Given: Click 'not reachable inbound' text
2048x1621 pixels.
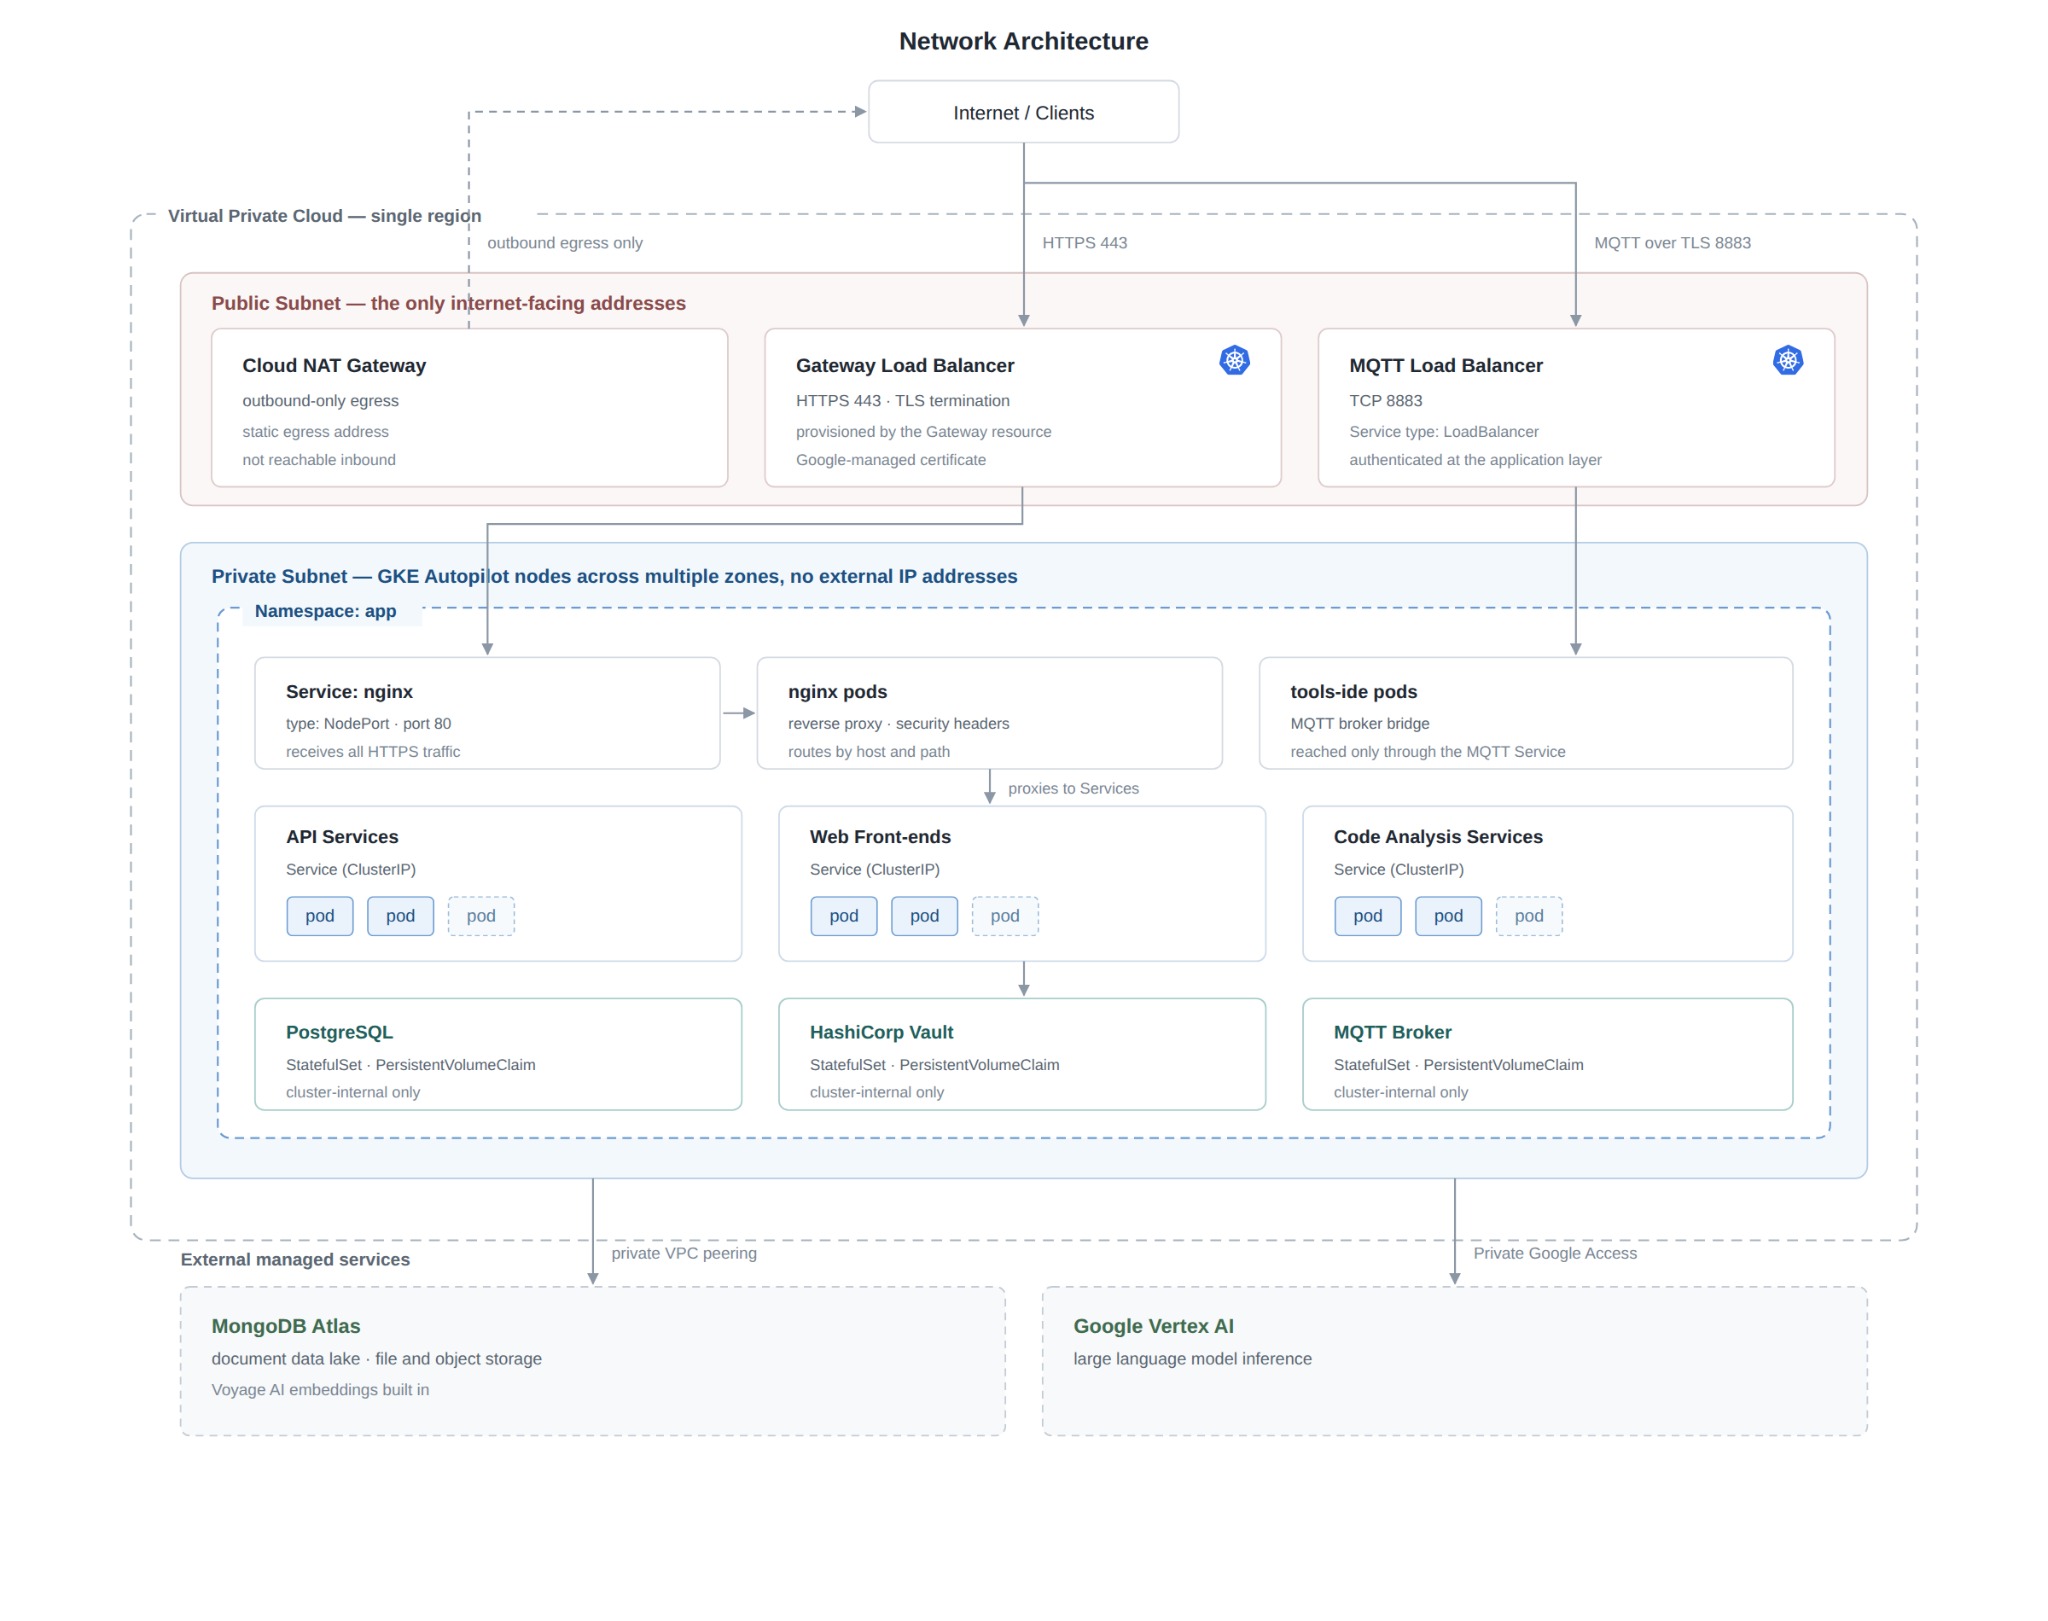Looking at the screenshot, I should pyautogui.click(x=318, y=460).
